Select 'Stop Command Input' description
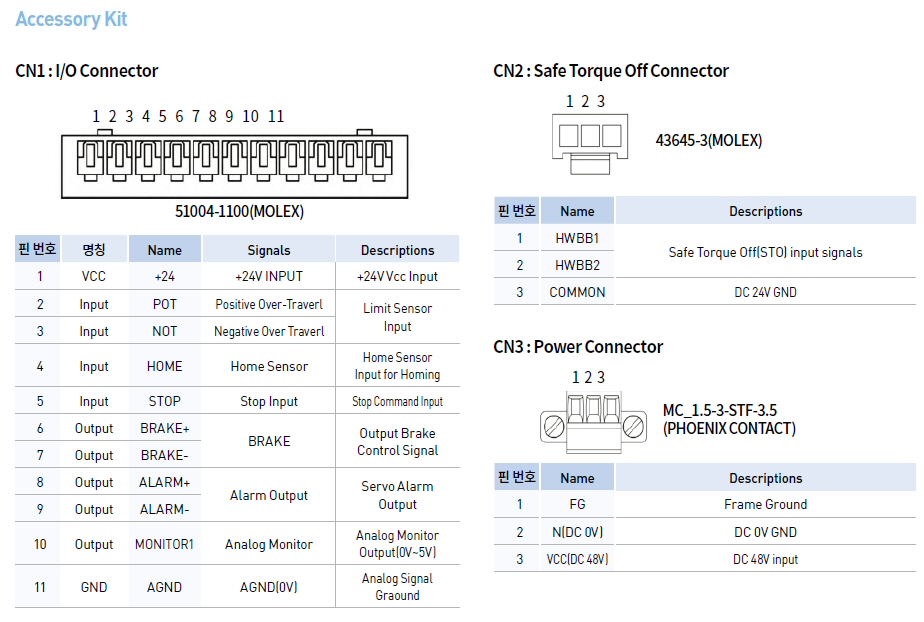The width and height of the screenshot is (924, 622). coord(398,401)
